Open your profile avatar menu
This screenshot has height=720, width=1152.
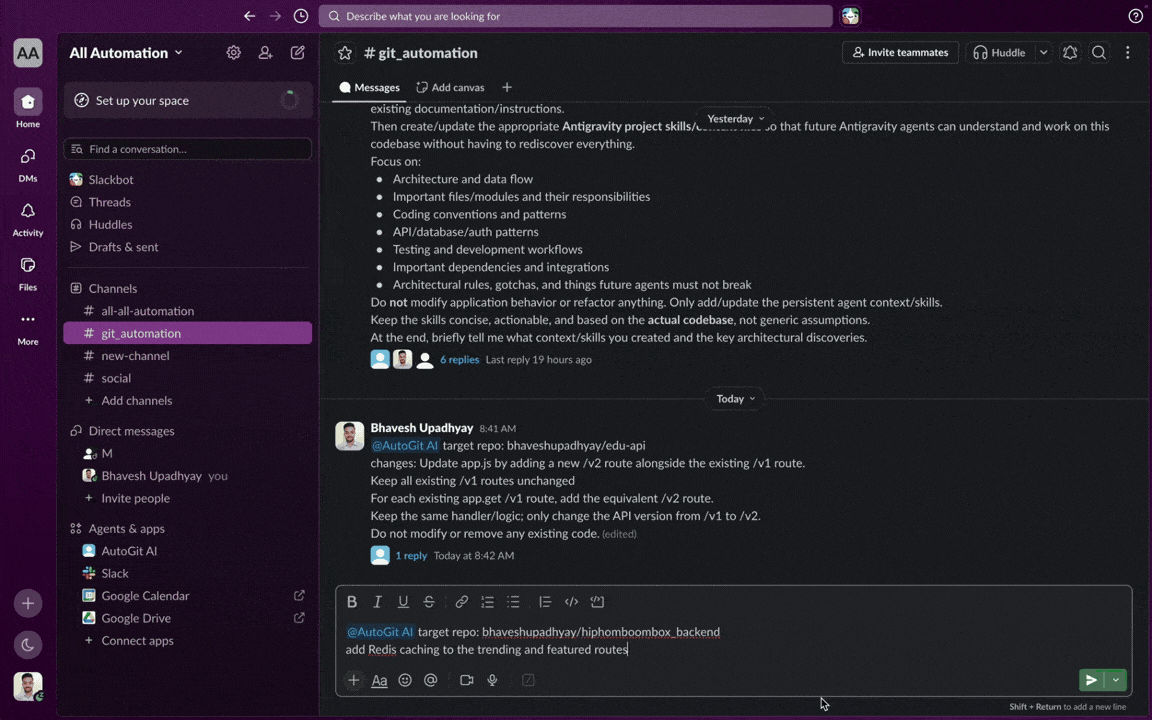tap(28, 687)
